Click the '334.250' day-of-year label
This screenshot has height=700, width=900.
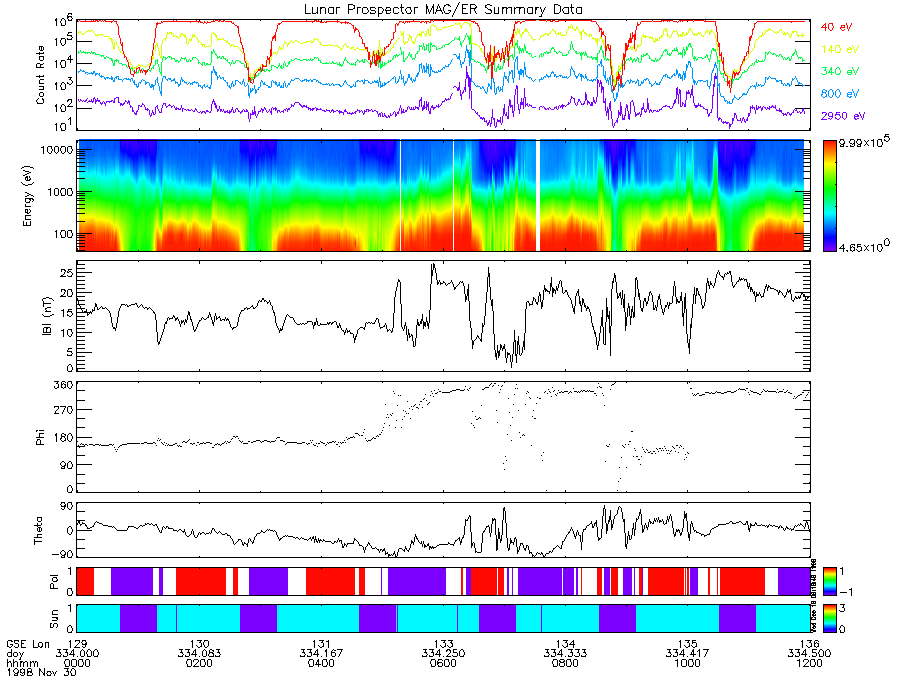(443, 654)
